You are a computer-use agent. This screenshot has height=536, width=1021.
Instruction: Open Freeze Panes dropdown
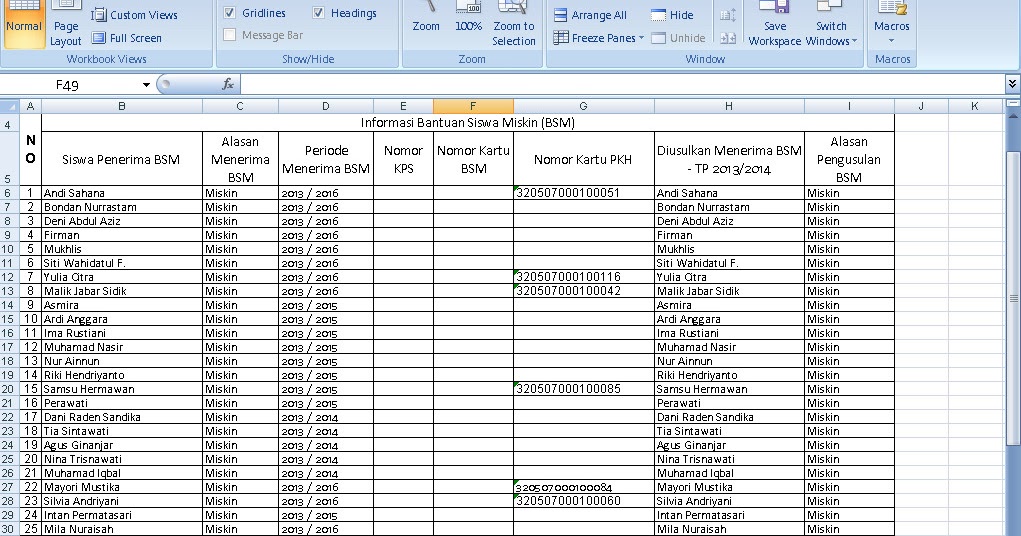pyautogui.click(x=598, y=38)
